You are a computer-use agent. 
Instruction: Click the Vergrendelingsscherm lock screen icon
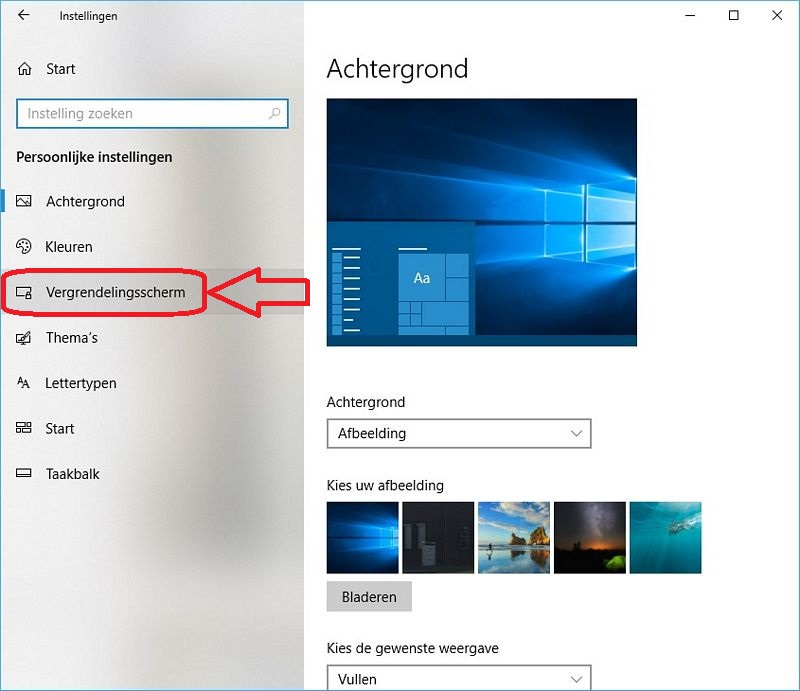click(23, 292)
